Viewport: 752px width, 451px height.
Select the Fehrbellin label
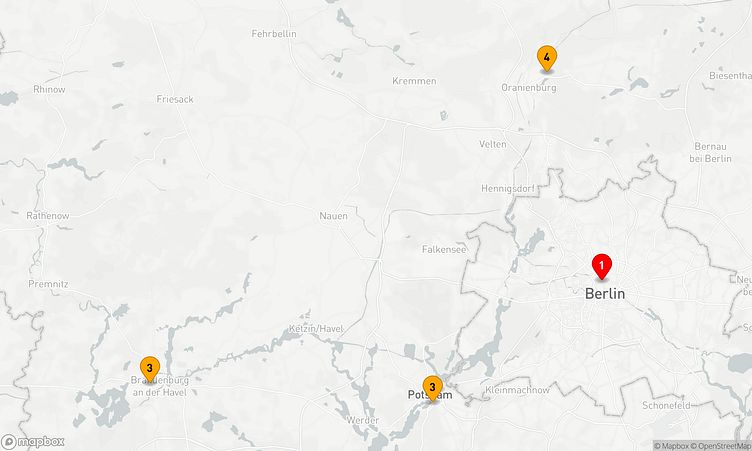click(274, 34)
